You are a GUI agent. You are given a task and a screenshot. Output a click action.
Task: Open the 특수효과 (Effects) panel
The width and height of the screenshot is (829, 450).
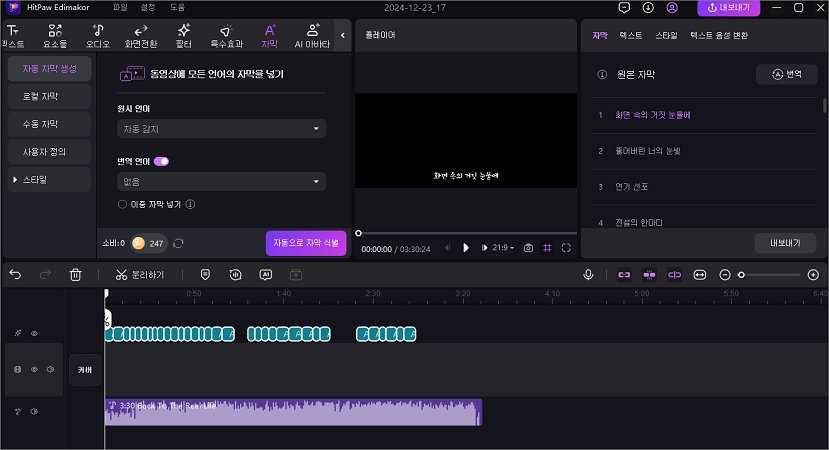coord(227,36)
